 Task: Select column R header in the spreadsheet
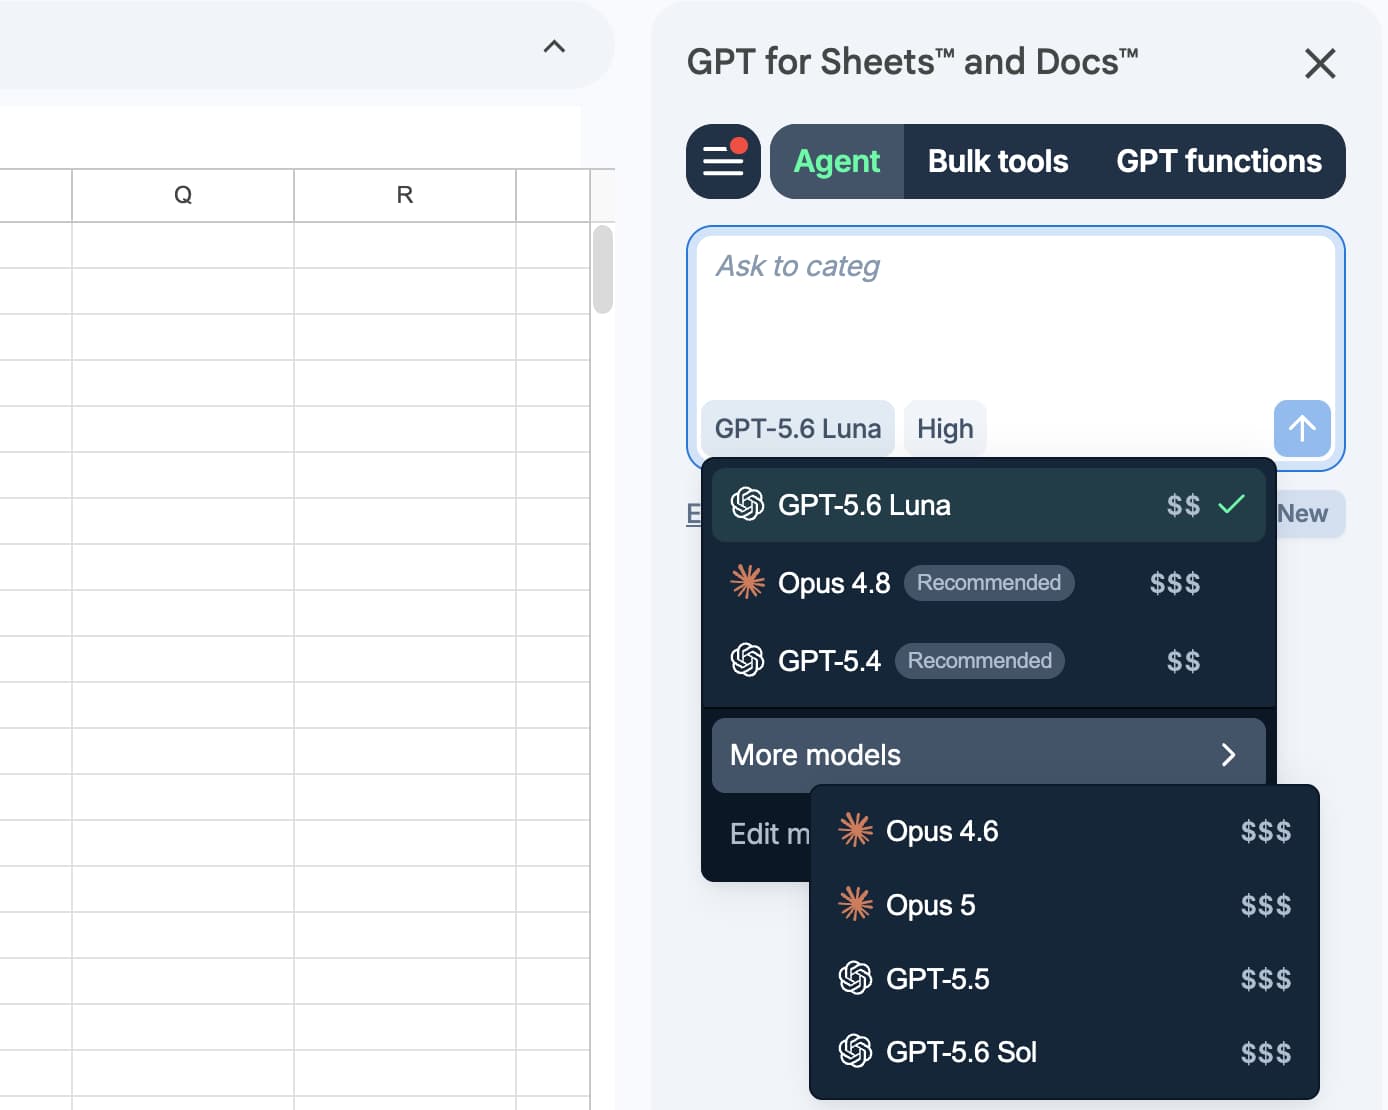pos(405,195)
